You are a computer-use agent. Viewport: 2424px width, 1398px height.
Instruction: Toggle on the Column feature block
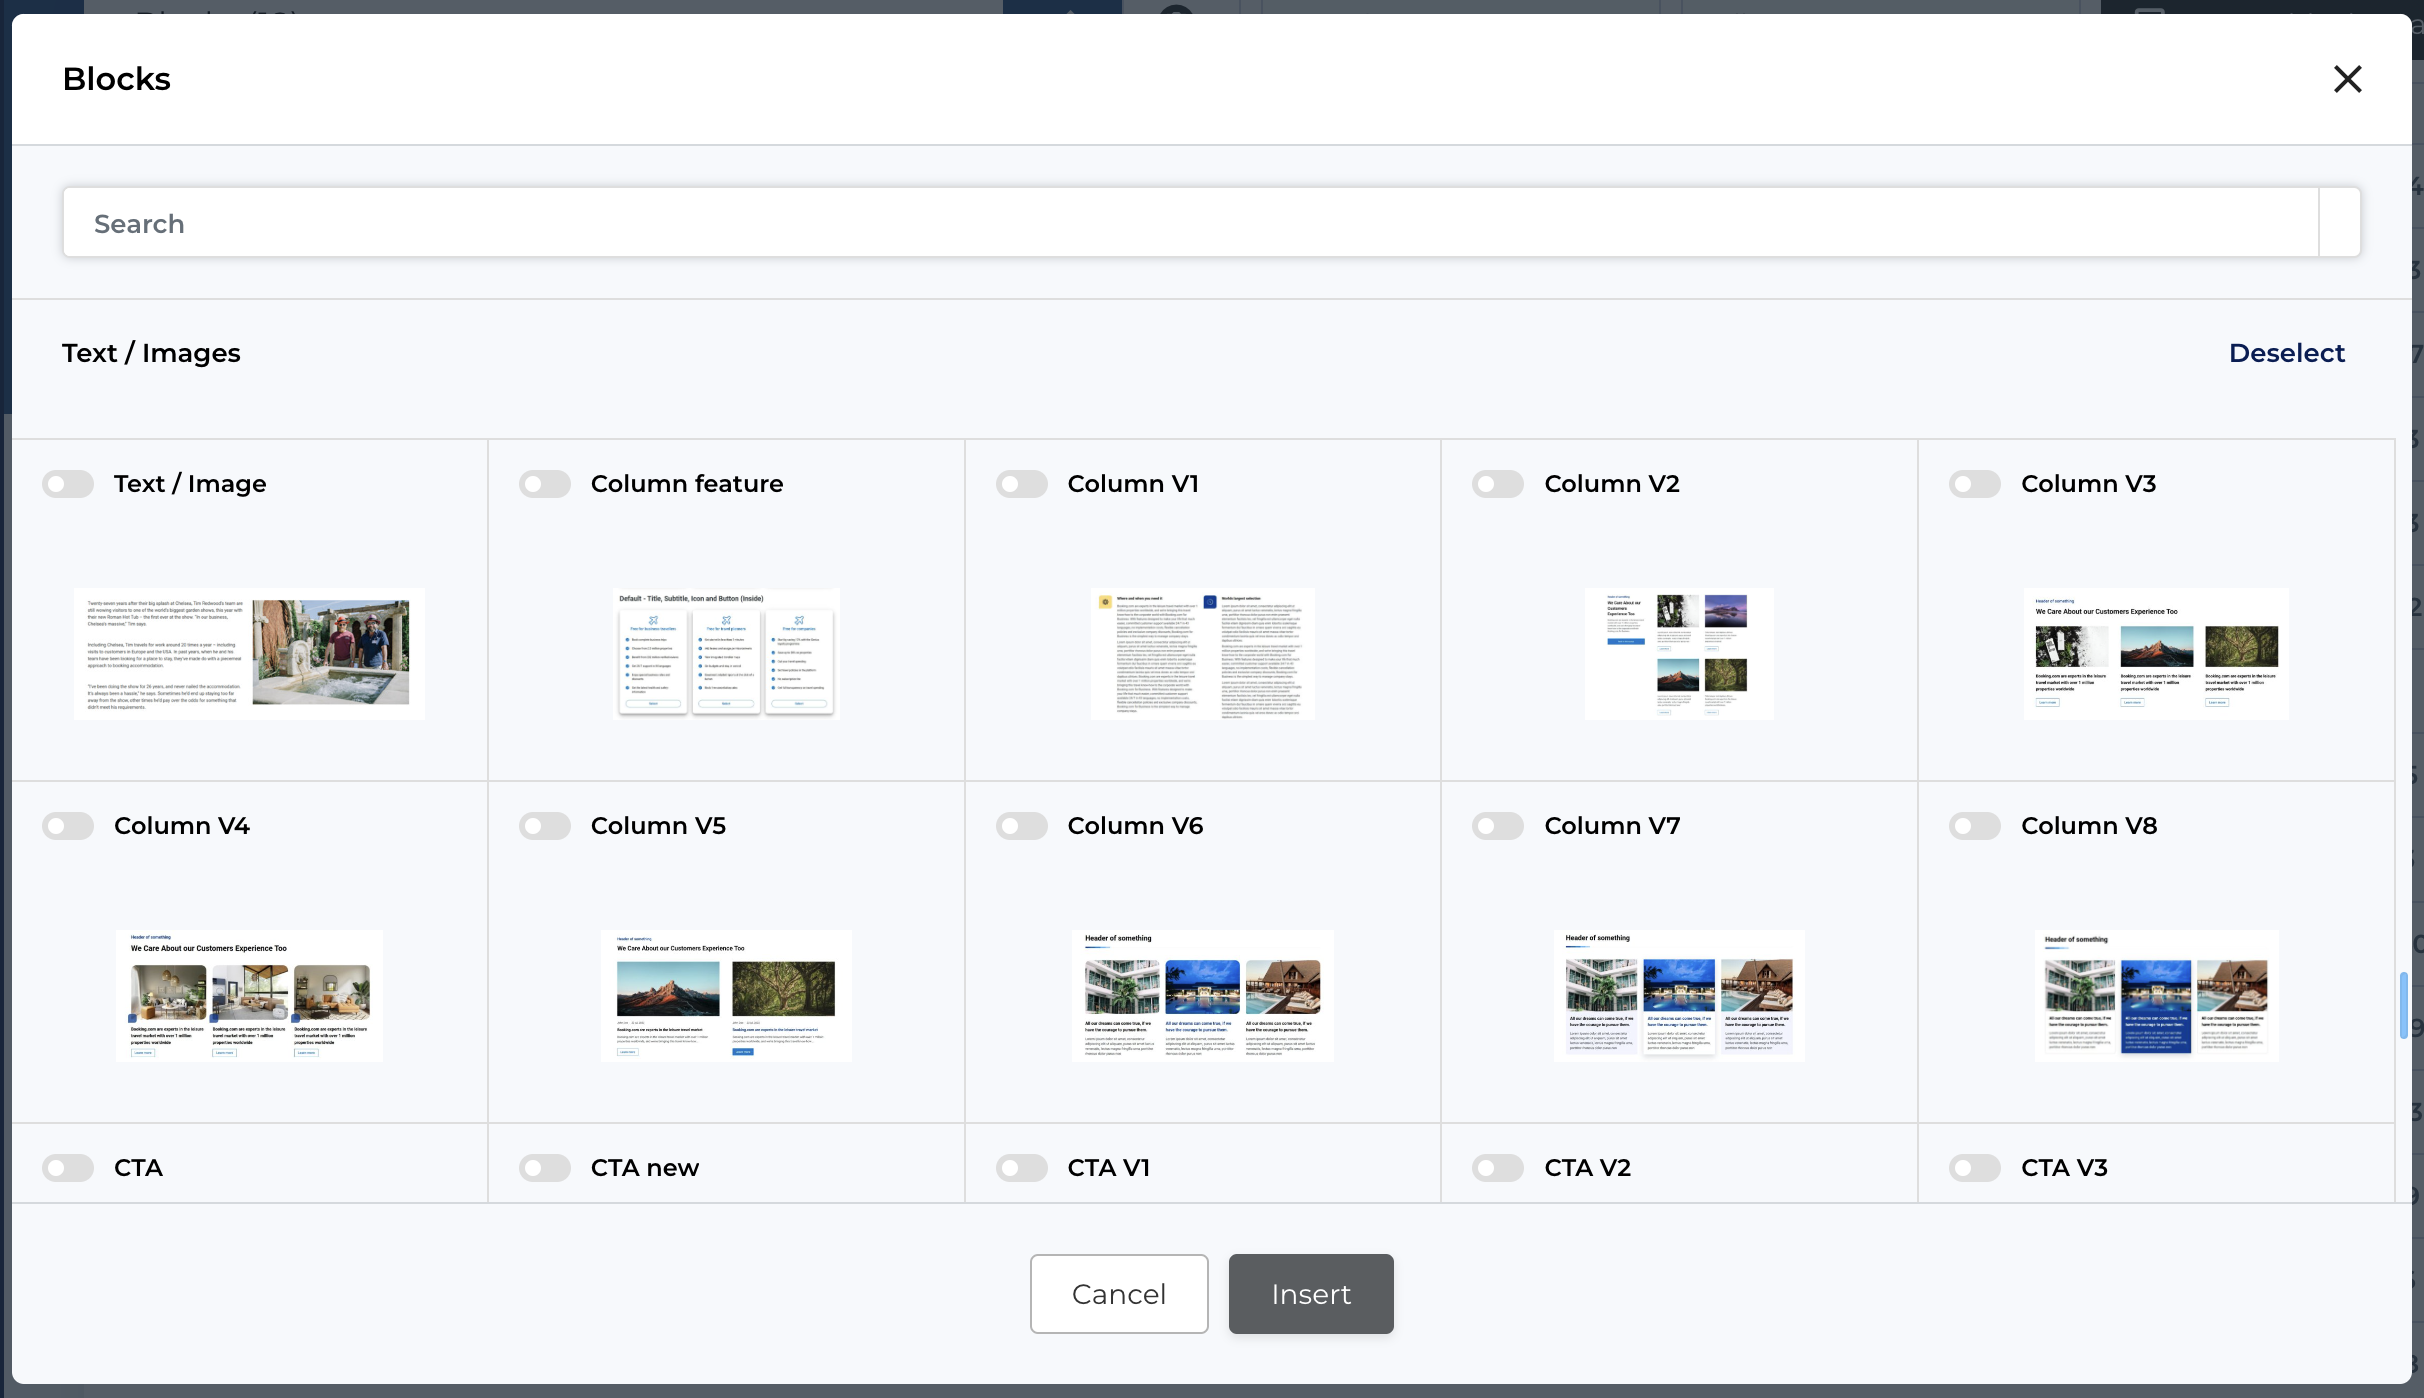click(545, 484)
